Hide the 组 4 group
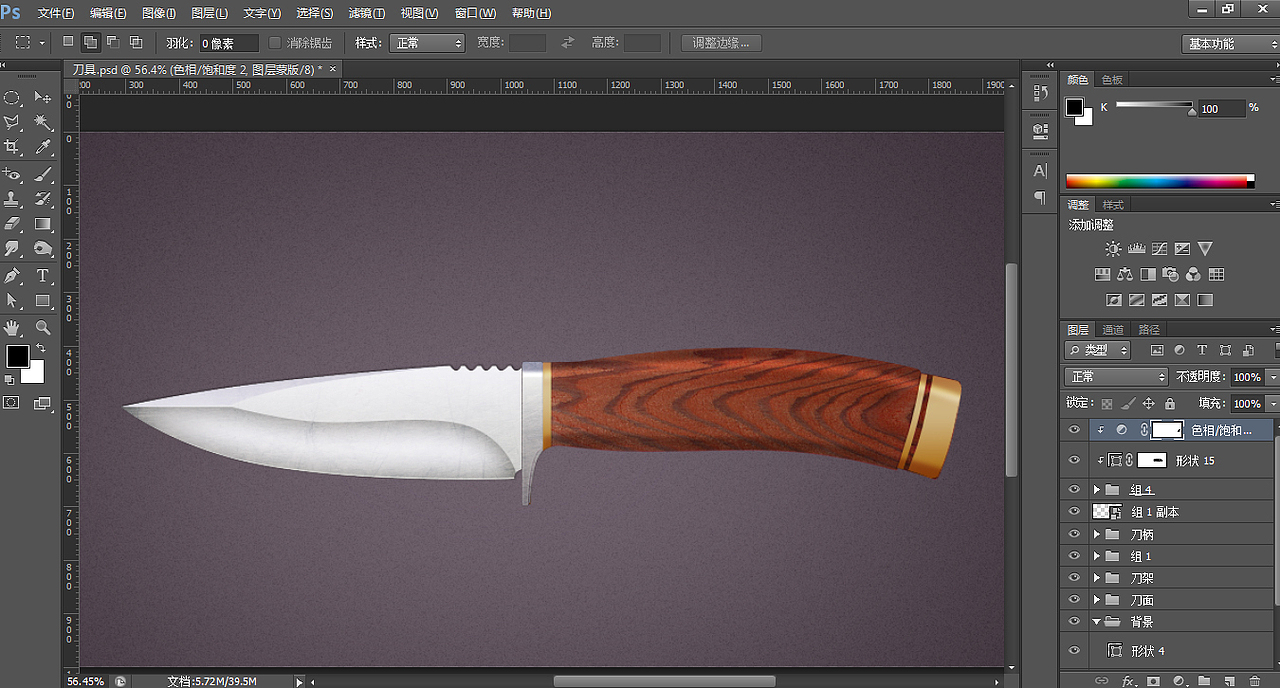 point(1074,490)
